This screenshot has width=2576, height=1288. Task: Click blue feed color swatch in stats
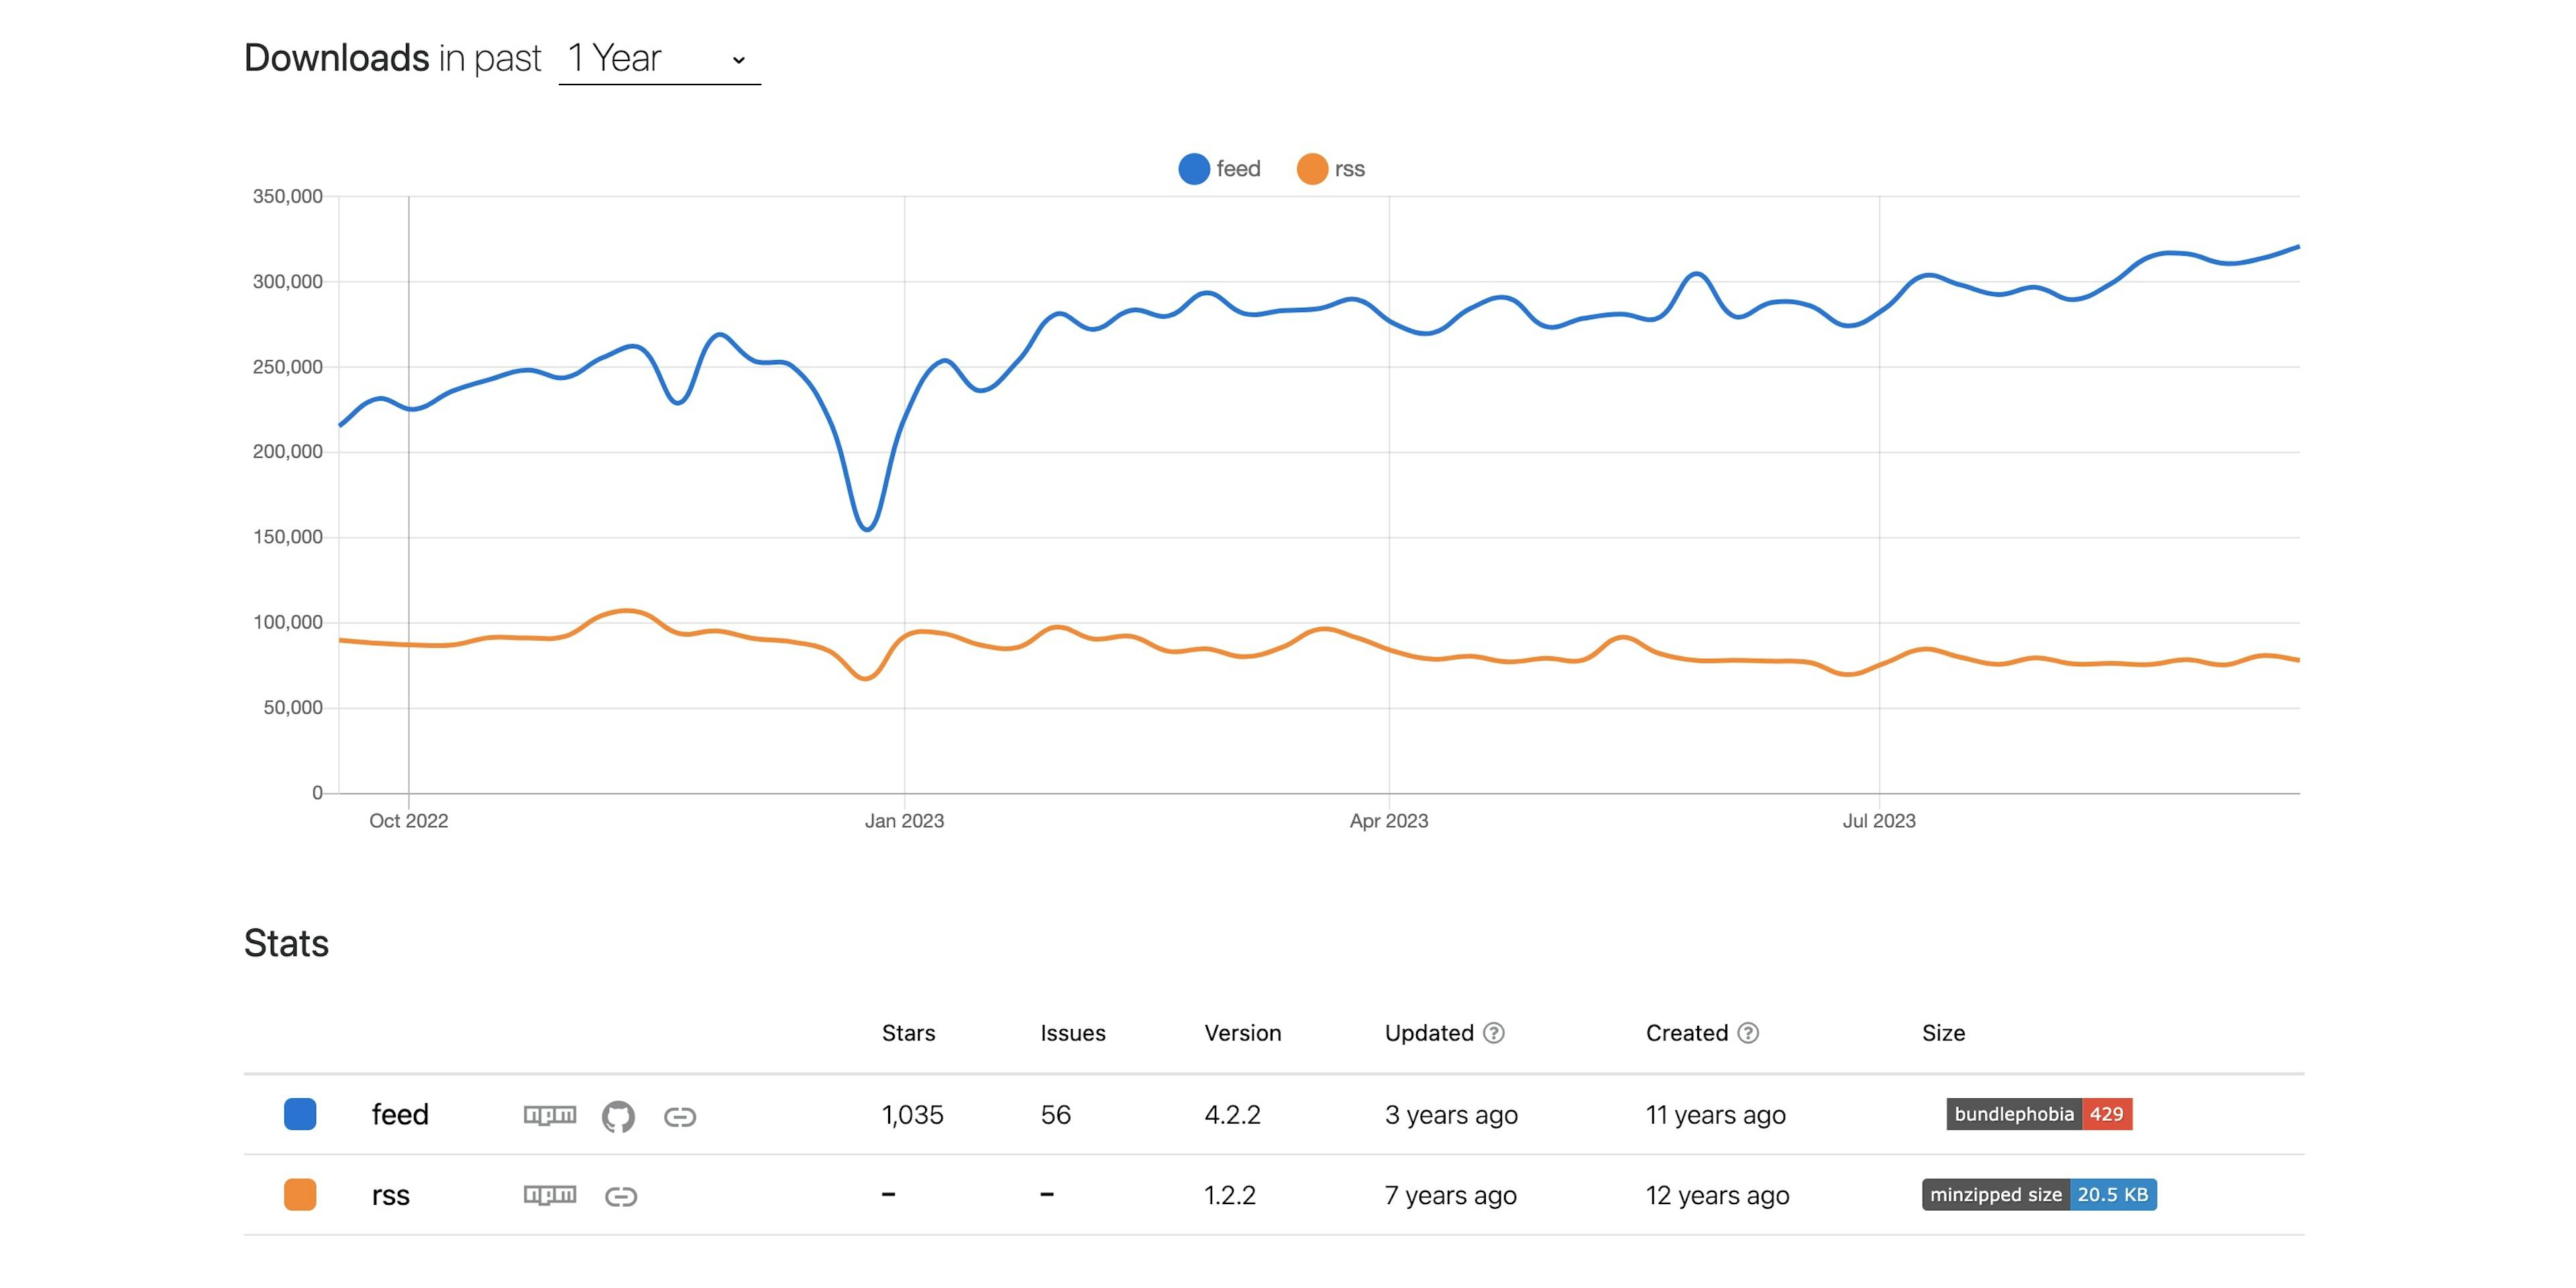(x=300, y=1114)
